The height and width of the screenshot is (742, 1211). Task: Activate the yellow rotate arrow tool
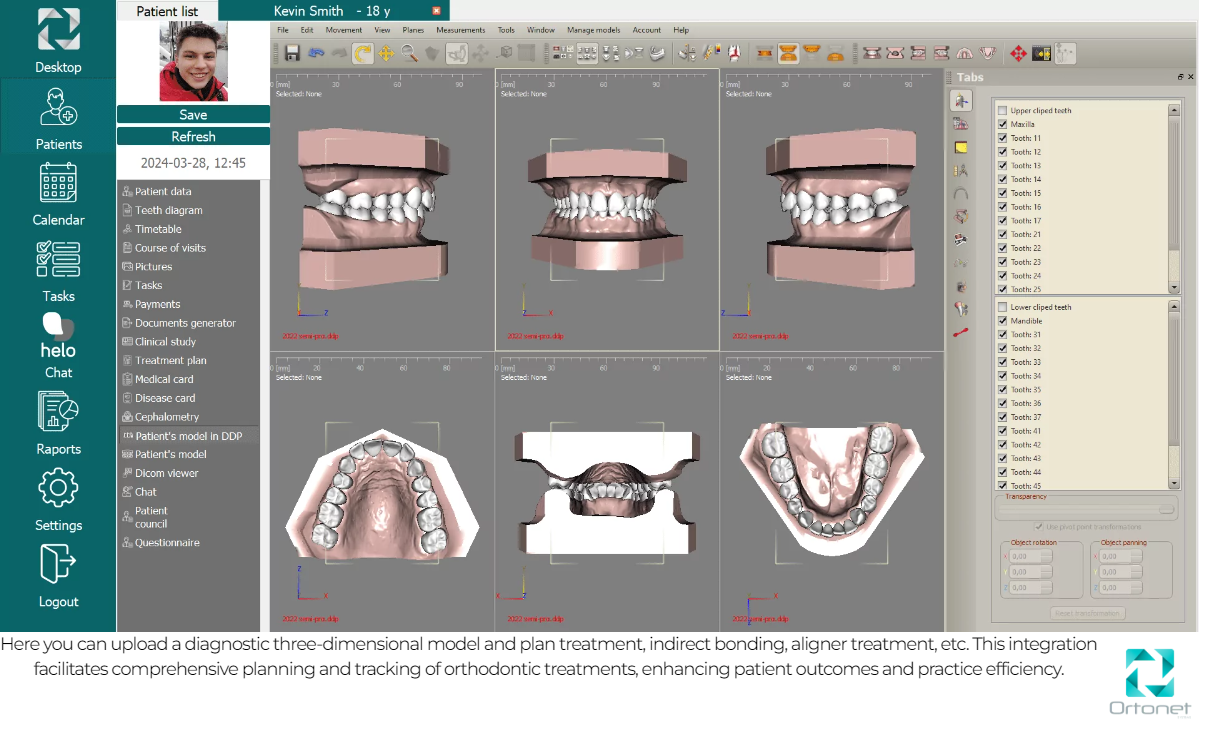coord(362,53)
